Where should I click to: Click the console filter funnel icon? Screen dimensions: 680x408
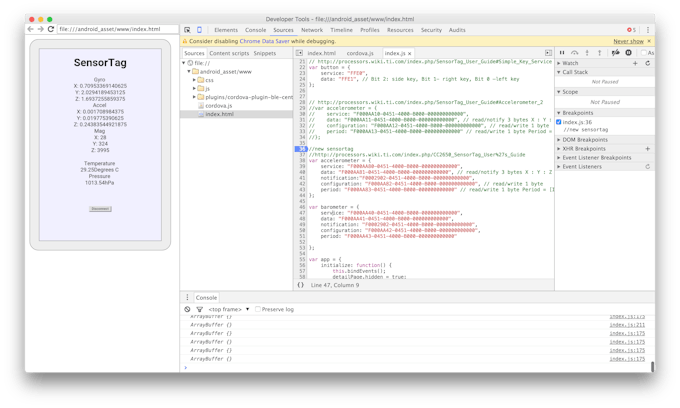click(199, 309)
